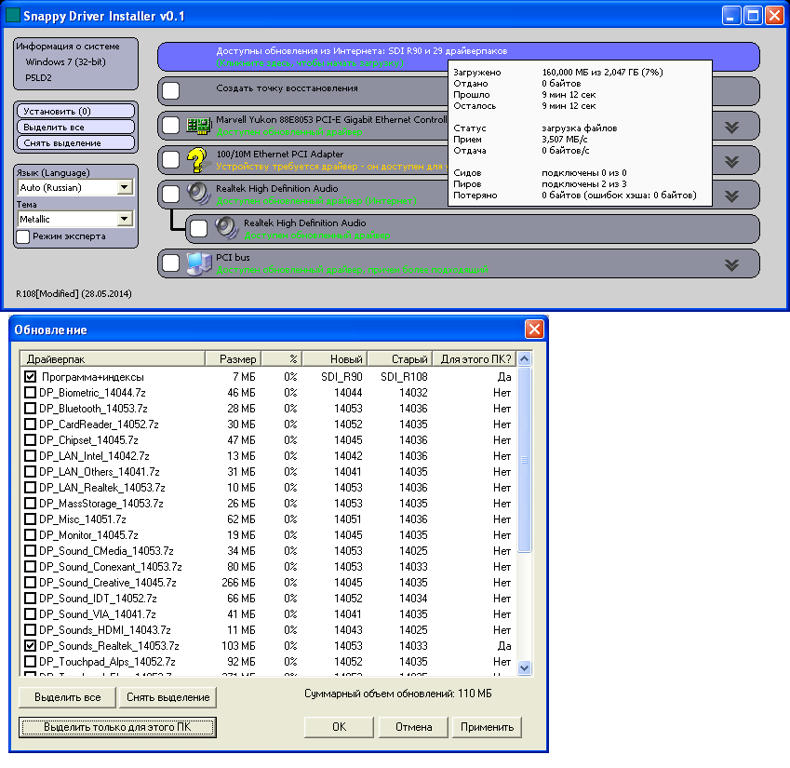Image resolution: width=790 pixels, height=768 pixels.
Task: Click the Marvell Yukon network card icon
Action: pyautogui.click(x=198, y=125)
